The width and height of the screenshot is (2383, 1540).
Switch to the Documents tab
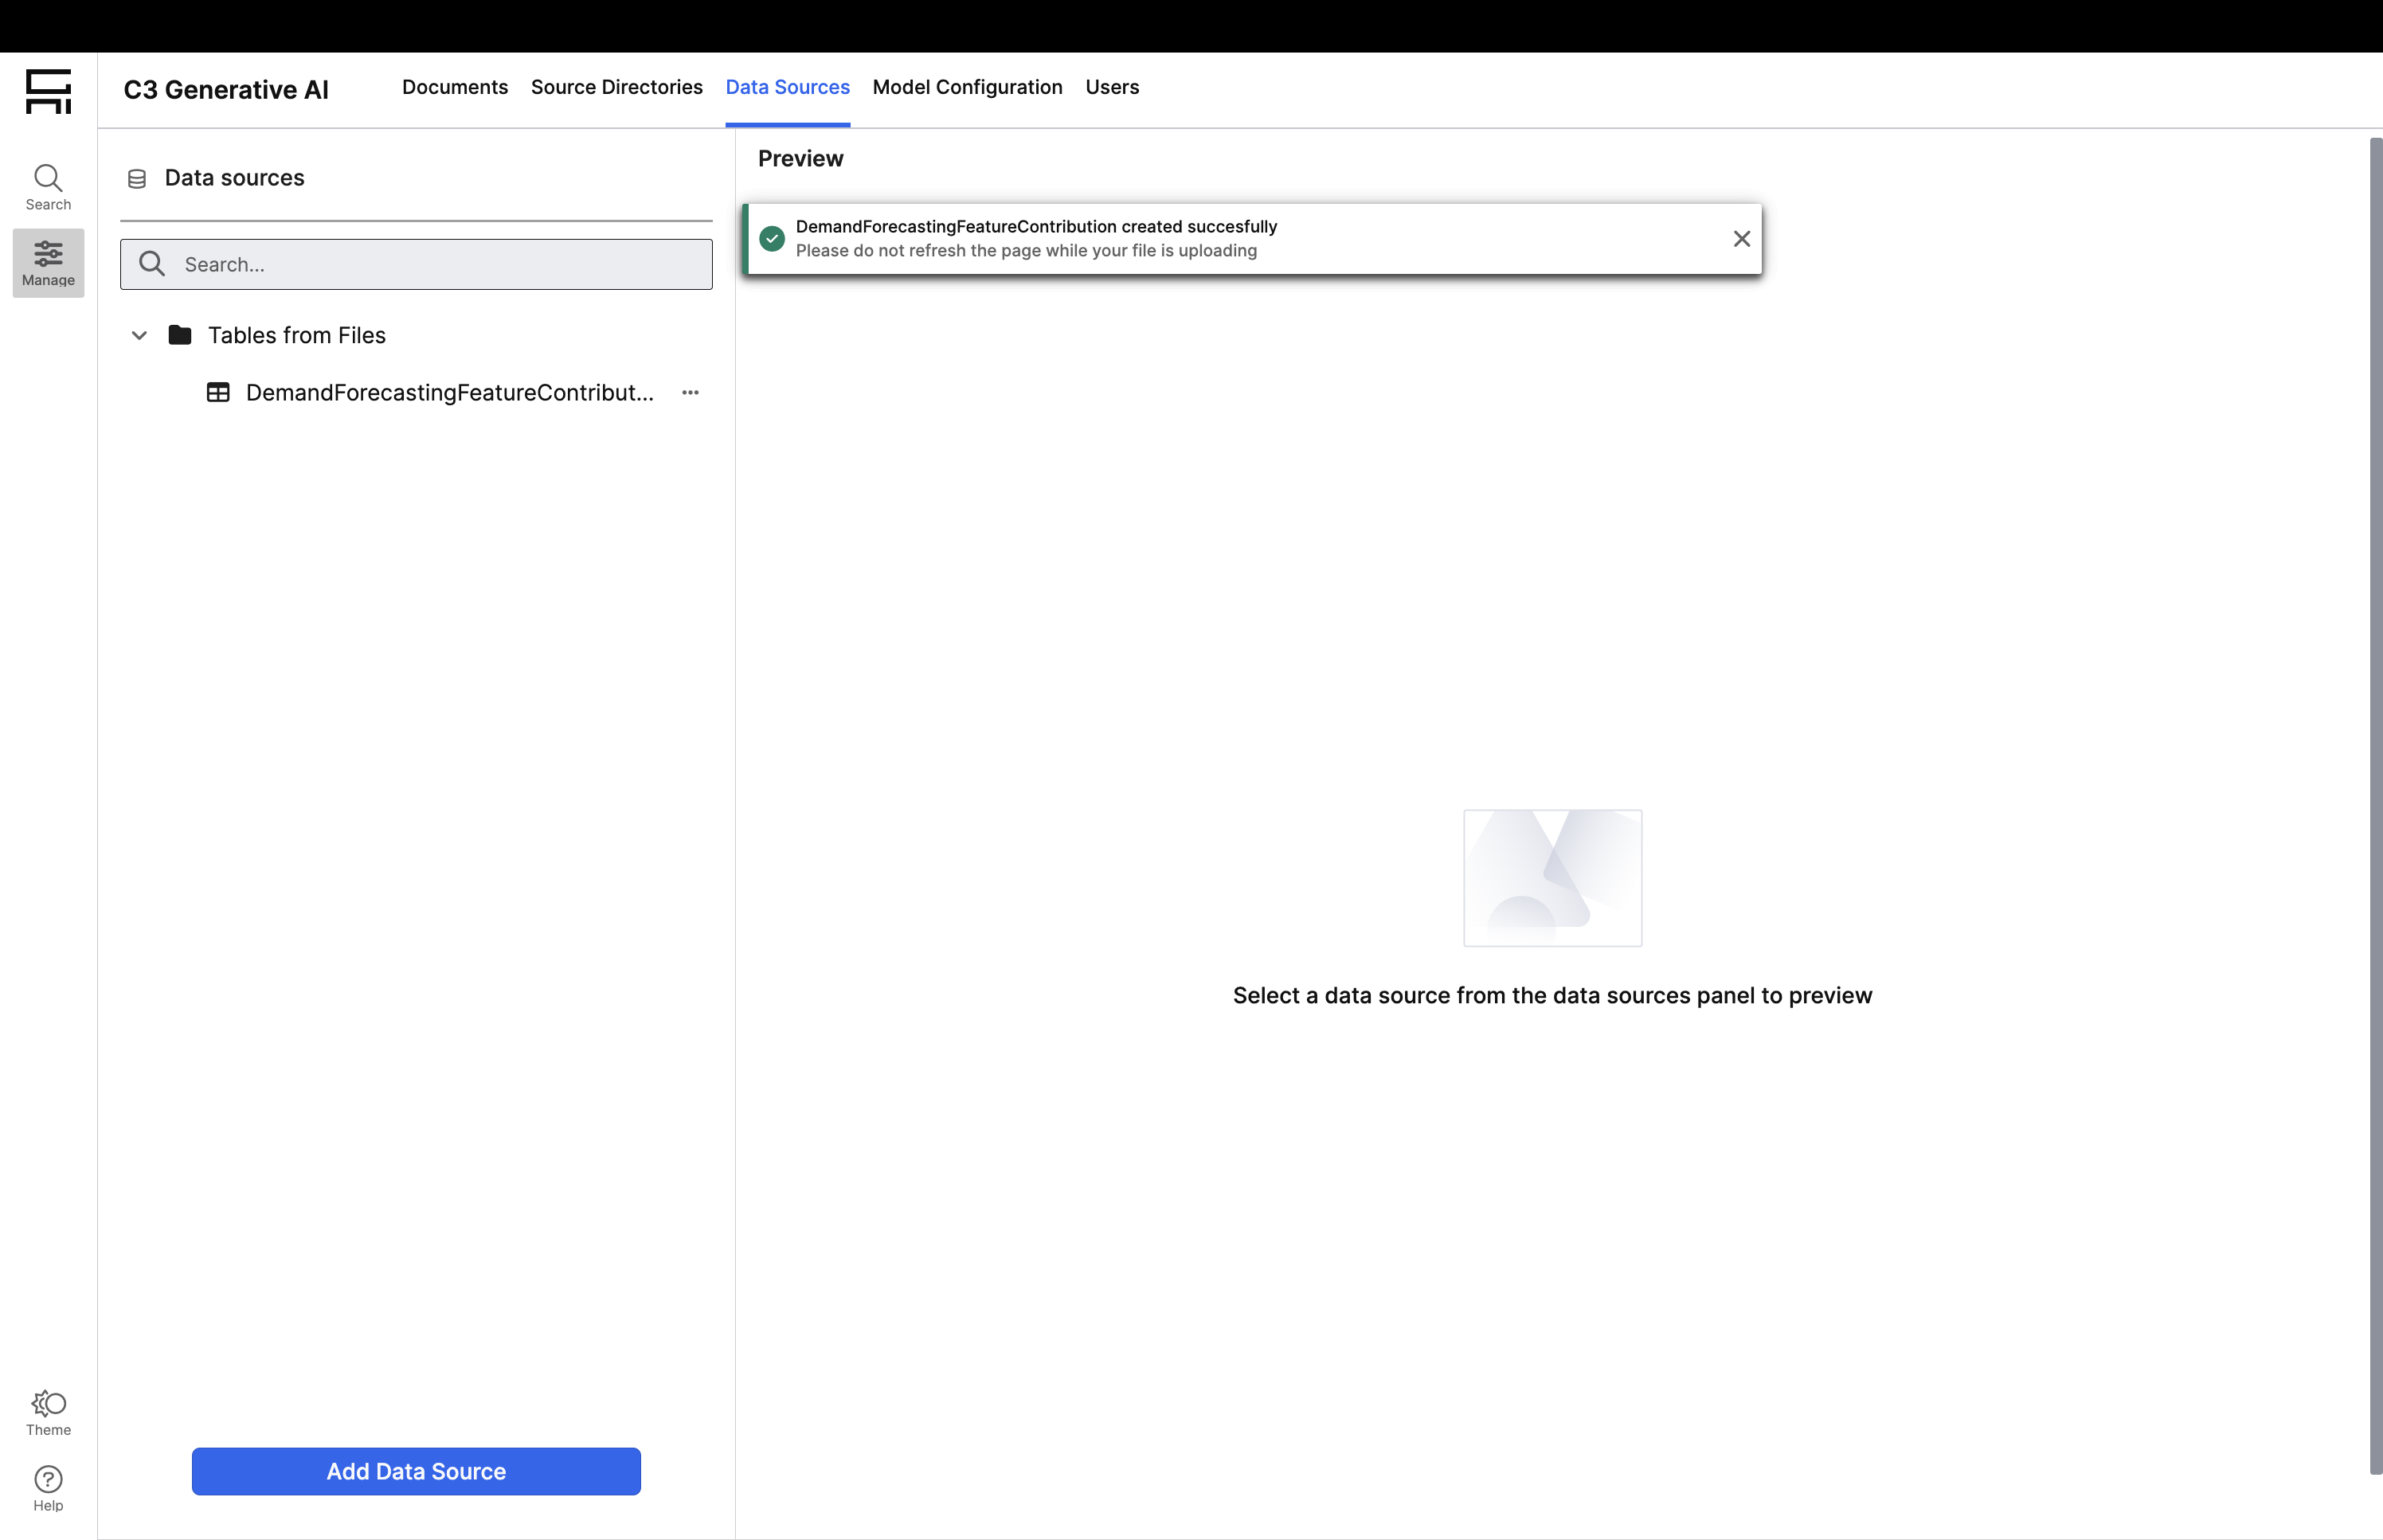(x=455, y=87)
